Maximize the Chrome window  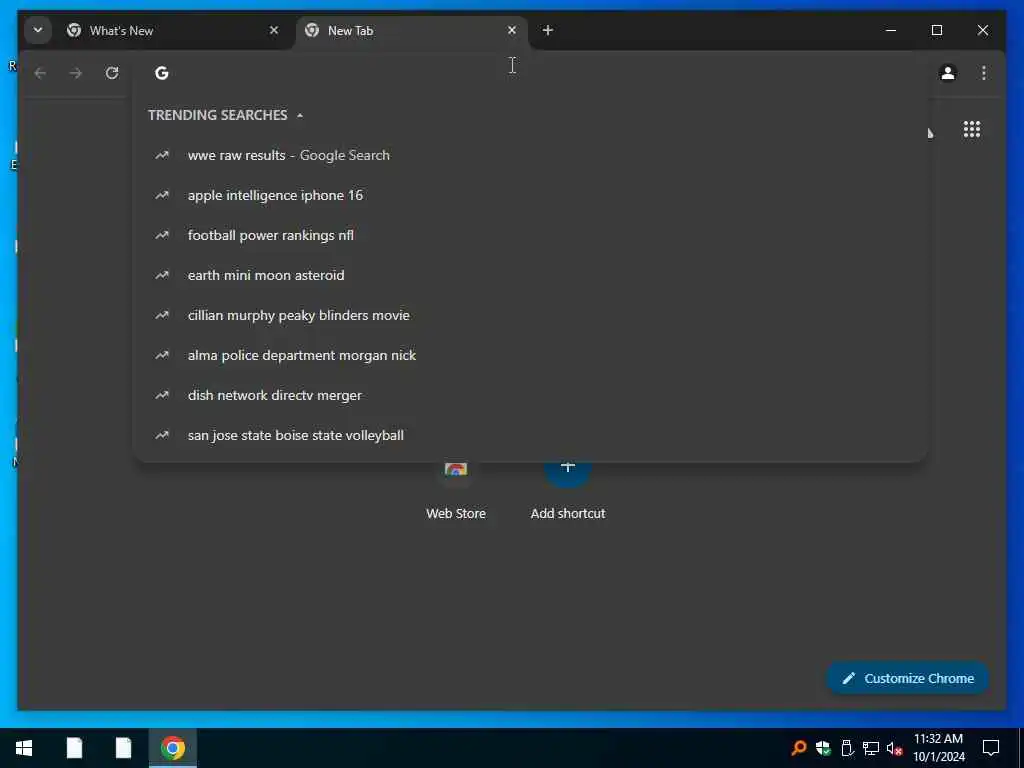[x=936, y=30]
